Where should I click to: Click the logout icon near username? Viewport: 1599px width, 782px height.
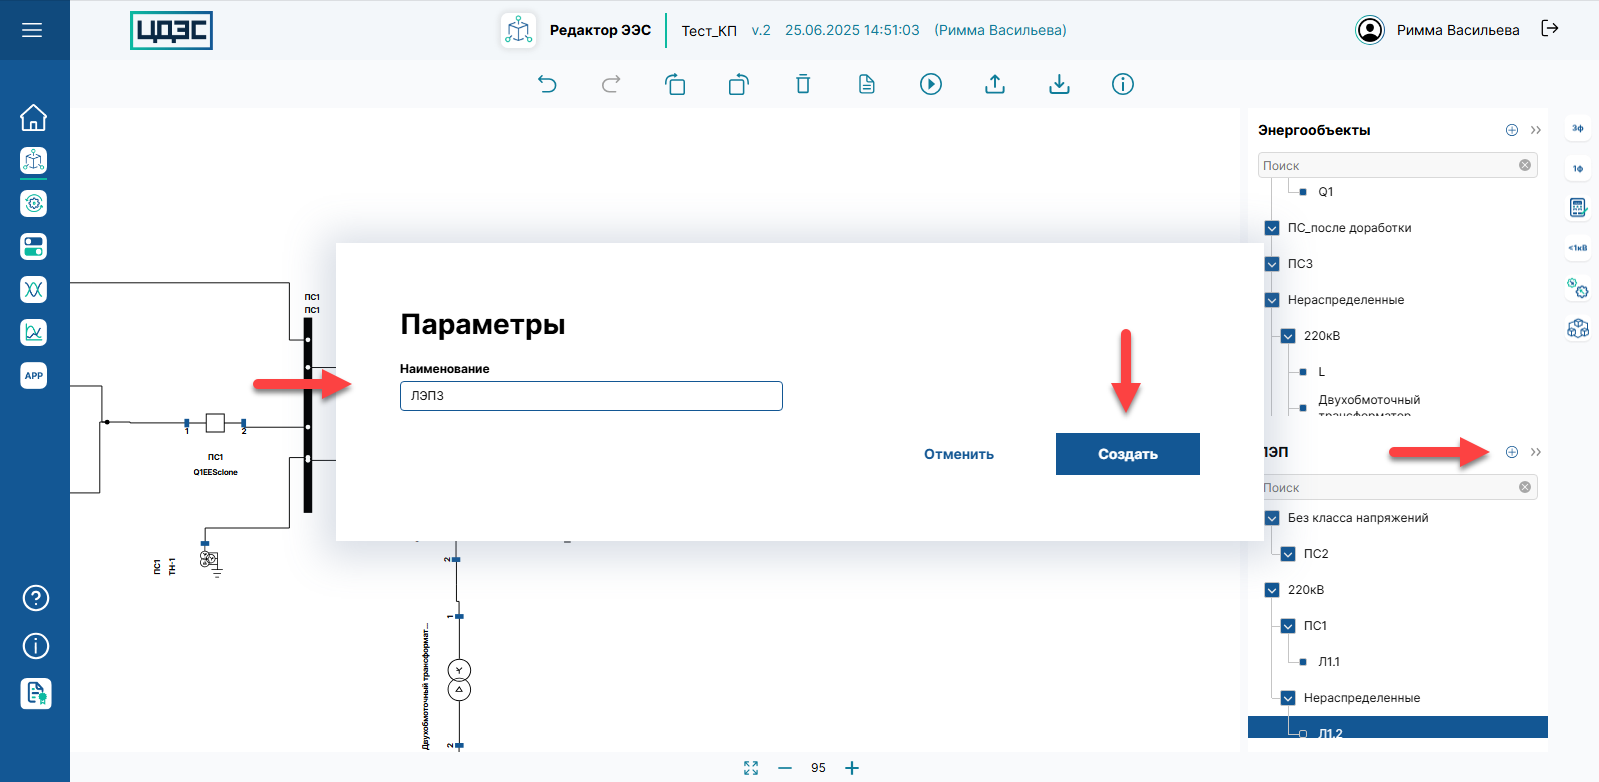(x=1550, y=29)
